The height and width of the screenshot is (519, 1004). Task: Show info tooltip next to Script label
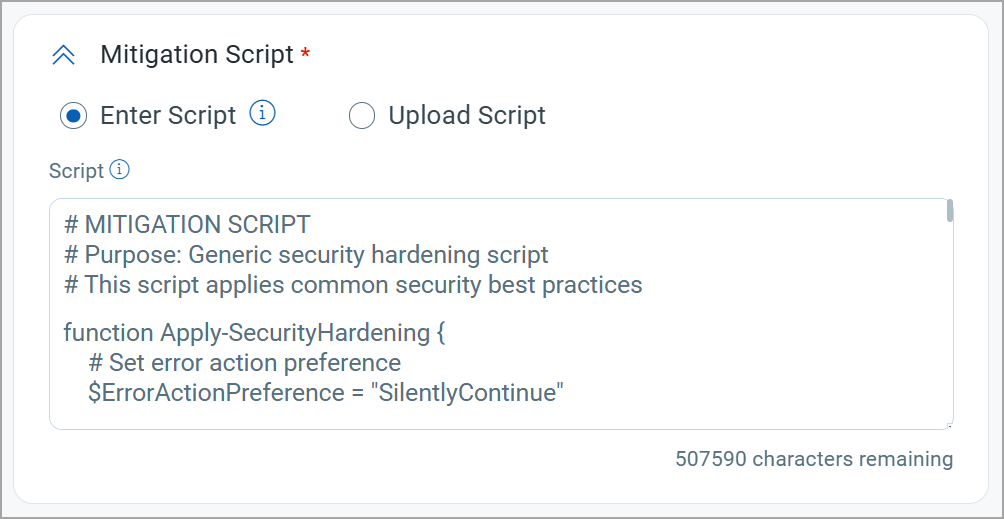(x=120, y=170)
